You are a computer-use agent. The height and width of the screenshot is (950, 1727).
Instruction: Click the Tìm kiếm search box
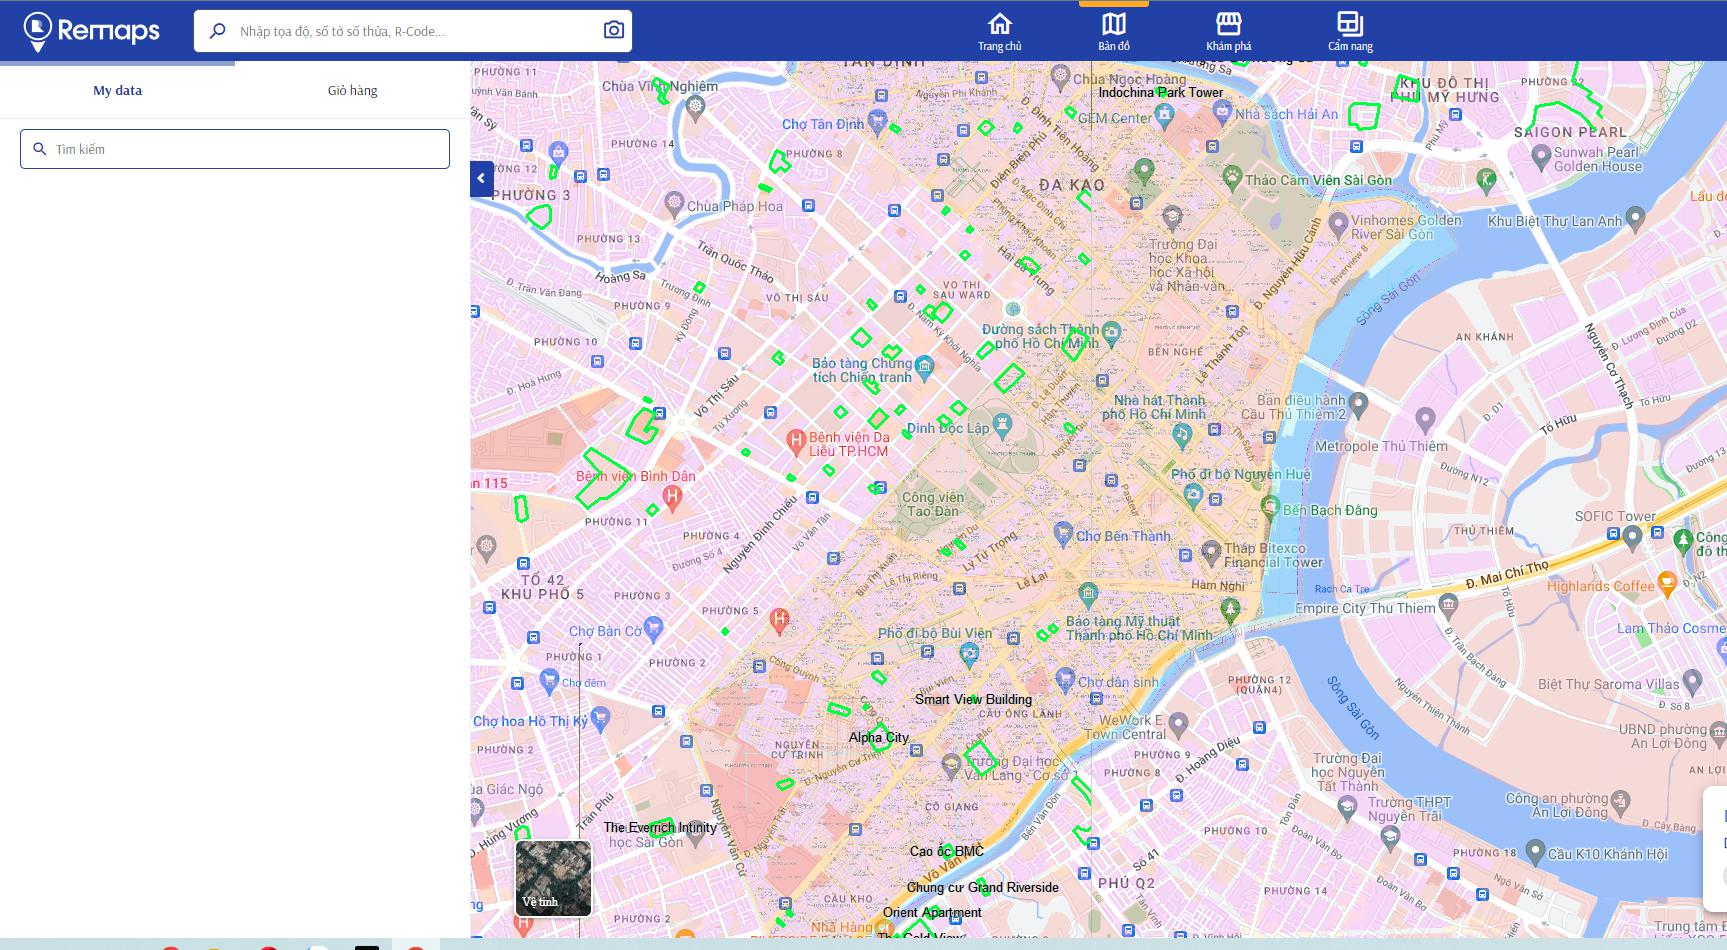235,149
